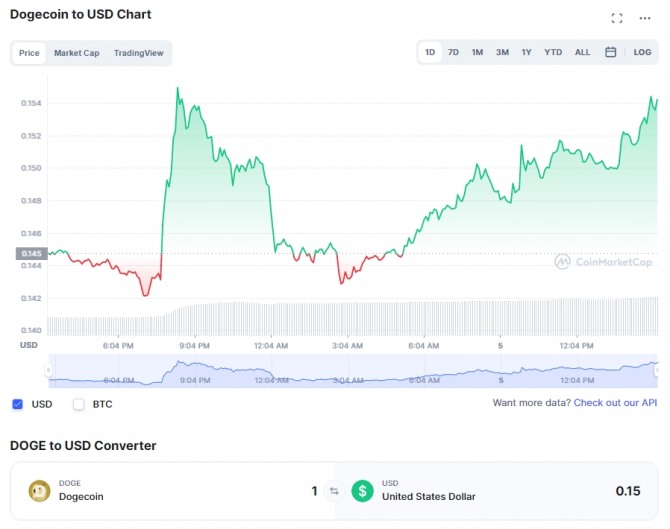Click the green dollar sign USD icon

(362, 491)
